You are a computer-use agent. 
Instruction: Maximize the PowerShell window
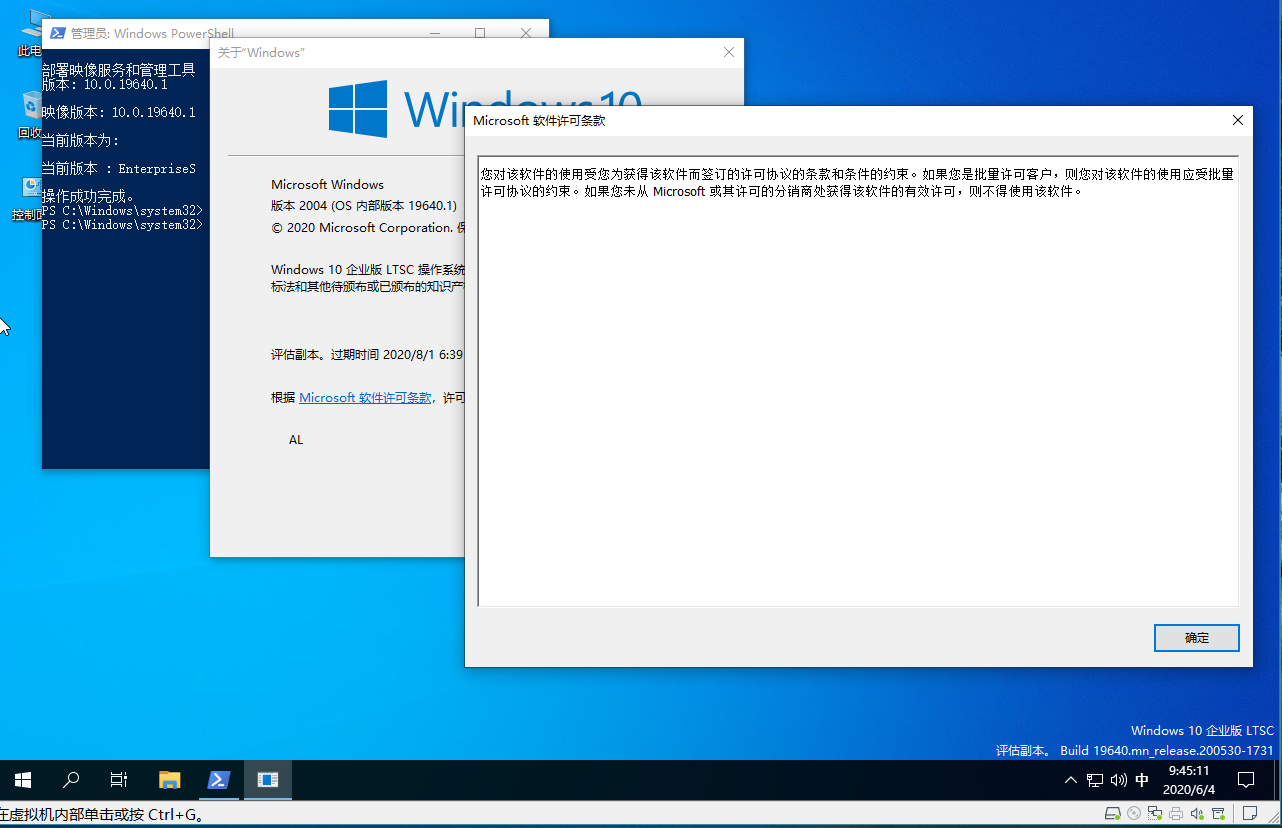(x=480, y=33)
